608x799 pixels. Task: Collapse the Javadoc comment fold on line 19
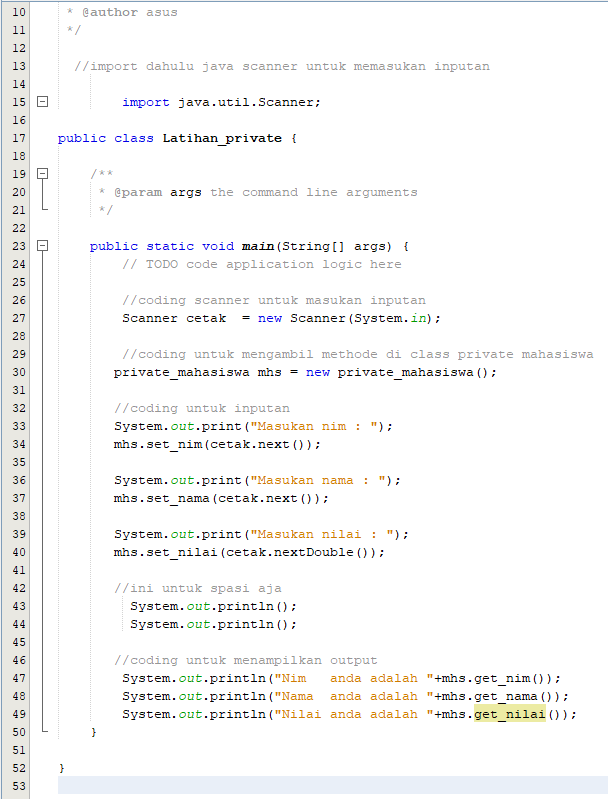click(x=43, y=174)
